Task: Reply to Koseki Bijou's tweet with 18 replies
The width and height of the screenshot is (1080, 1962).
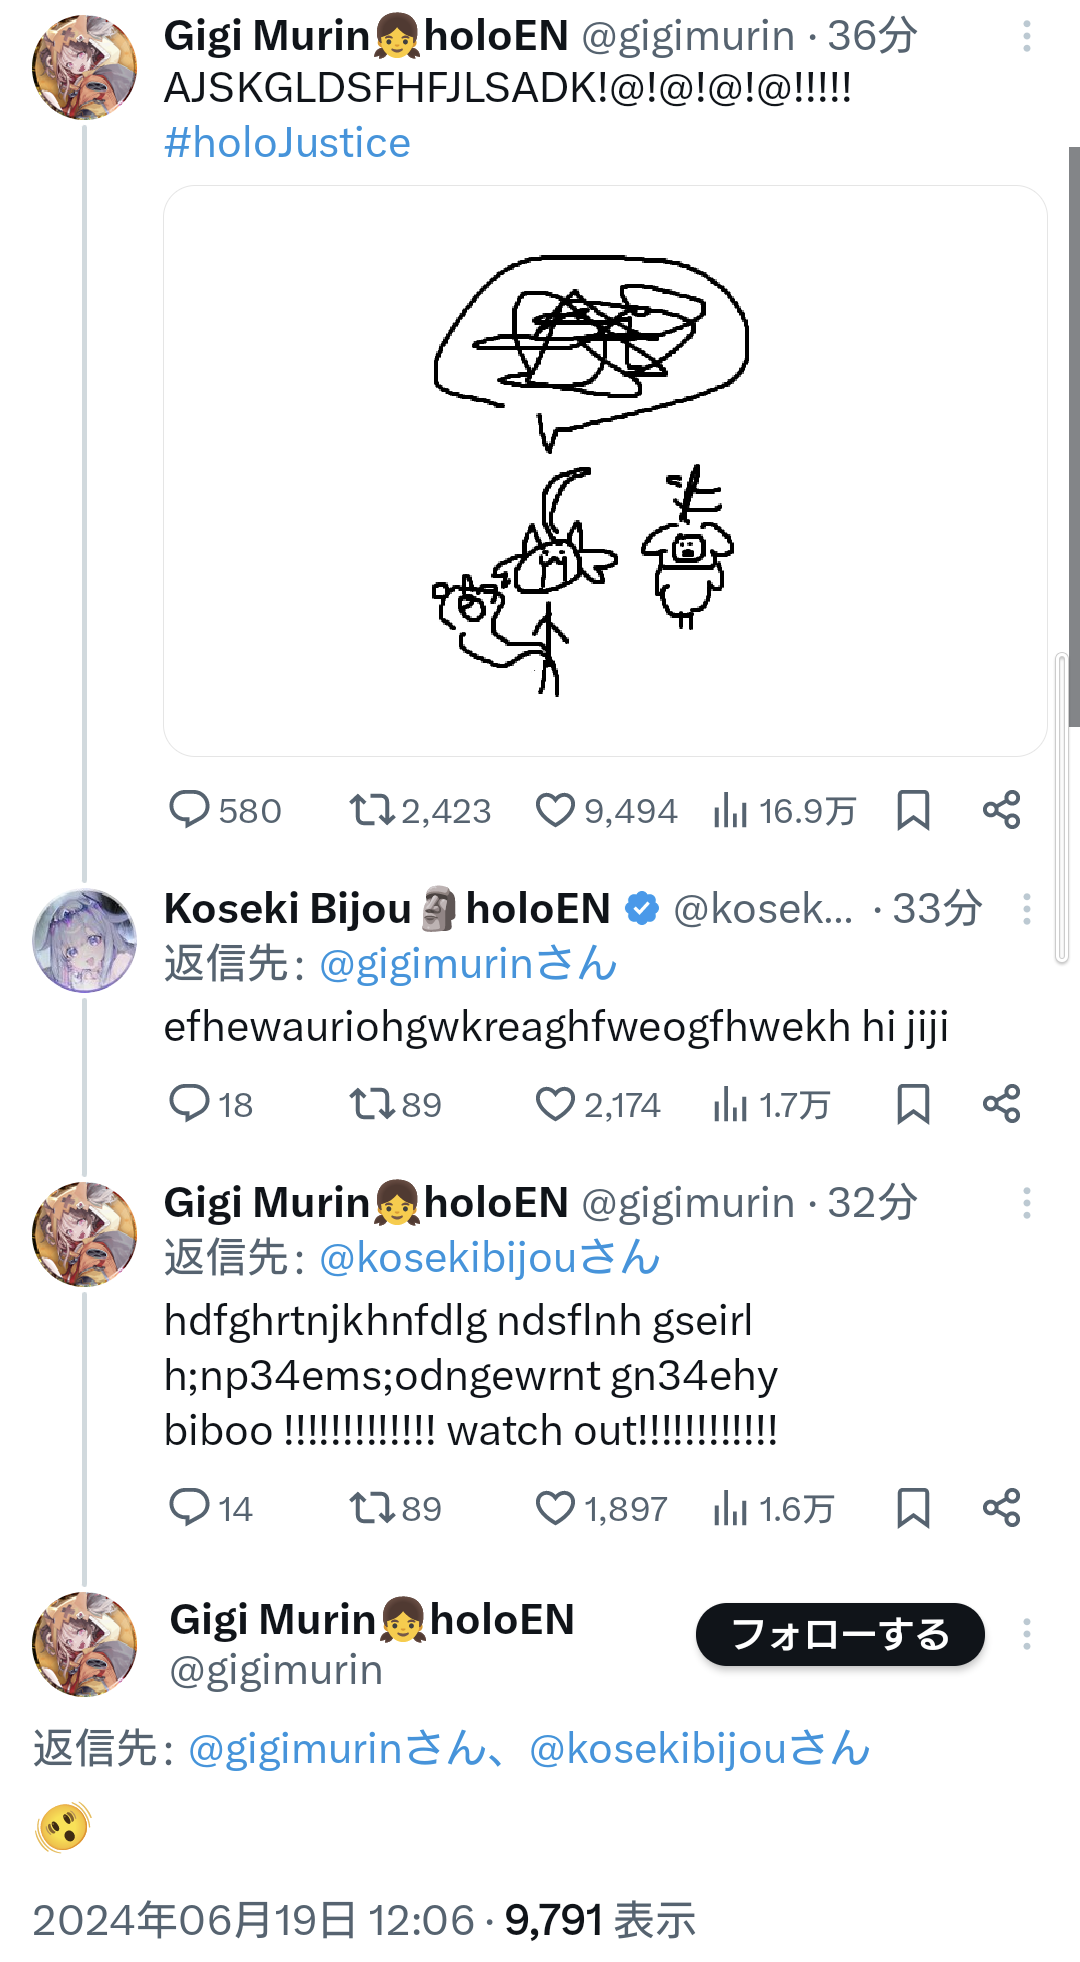Action: coord(189,1104)
